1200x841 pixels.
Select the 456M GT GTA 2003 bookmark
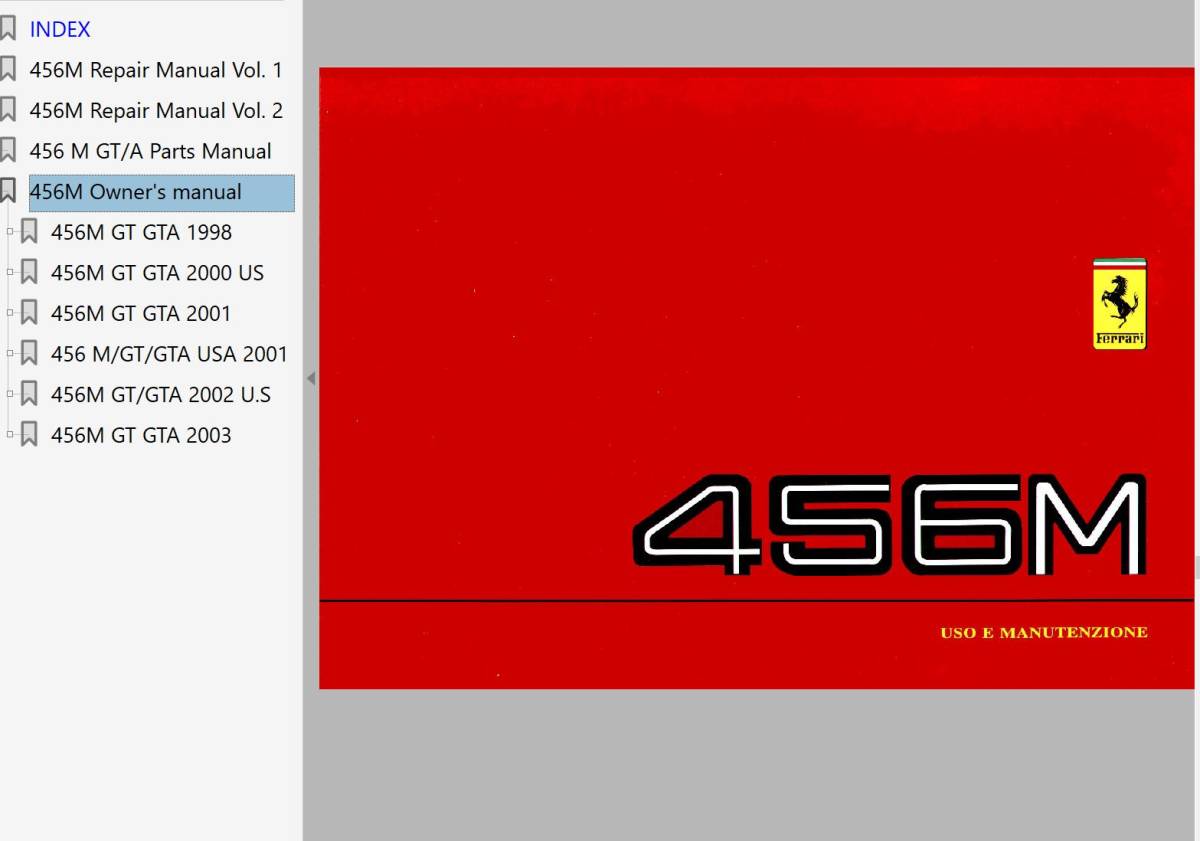coord(141,435)
